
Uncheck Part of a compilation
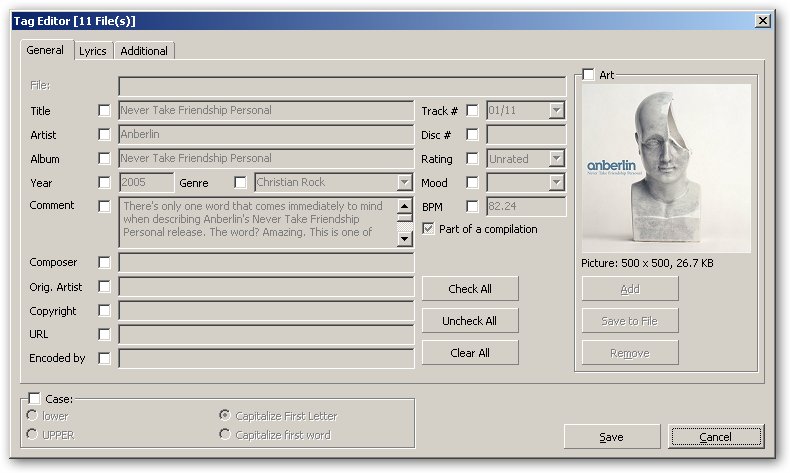pyautogui.click(x=429, y=229)
